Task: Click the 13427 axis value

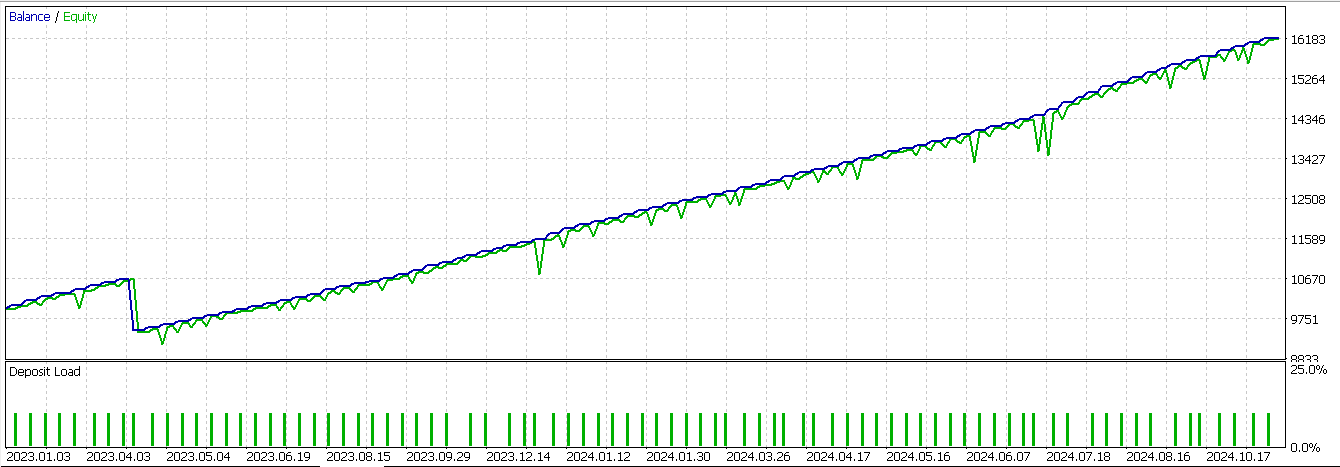Action: click(x=1306, y=160)
